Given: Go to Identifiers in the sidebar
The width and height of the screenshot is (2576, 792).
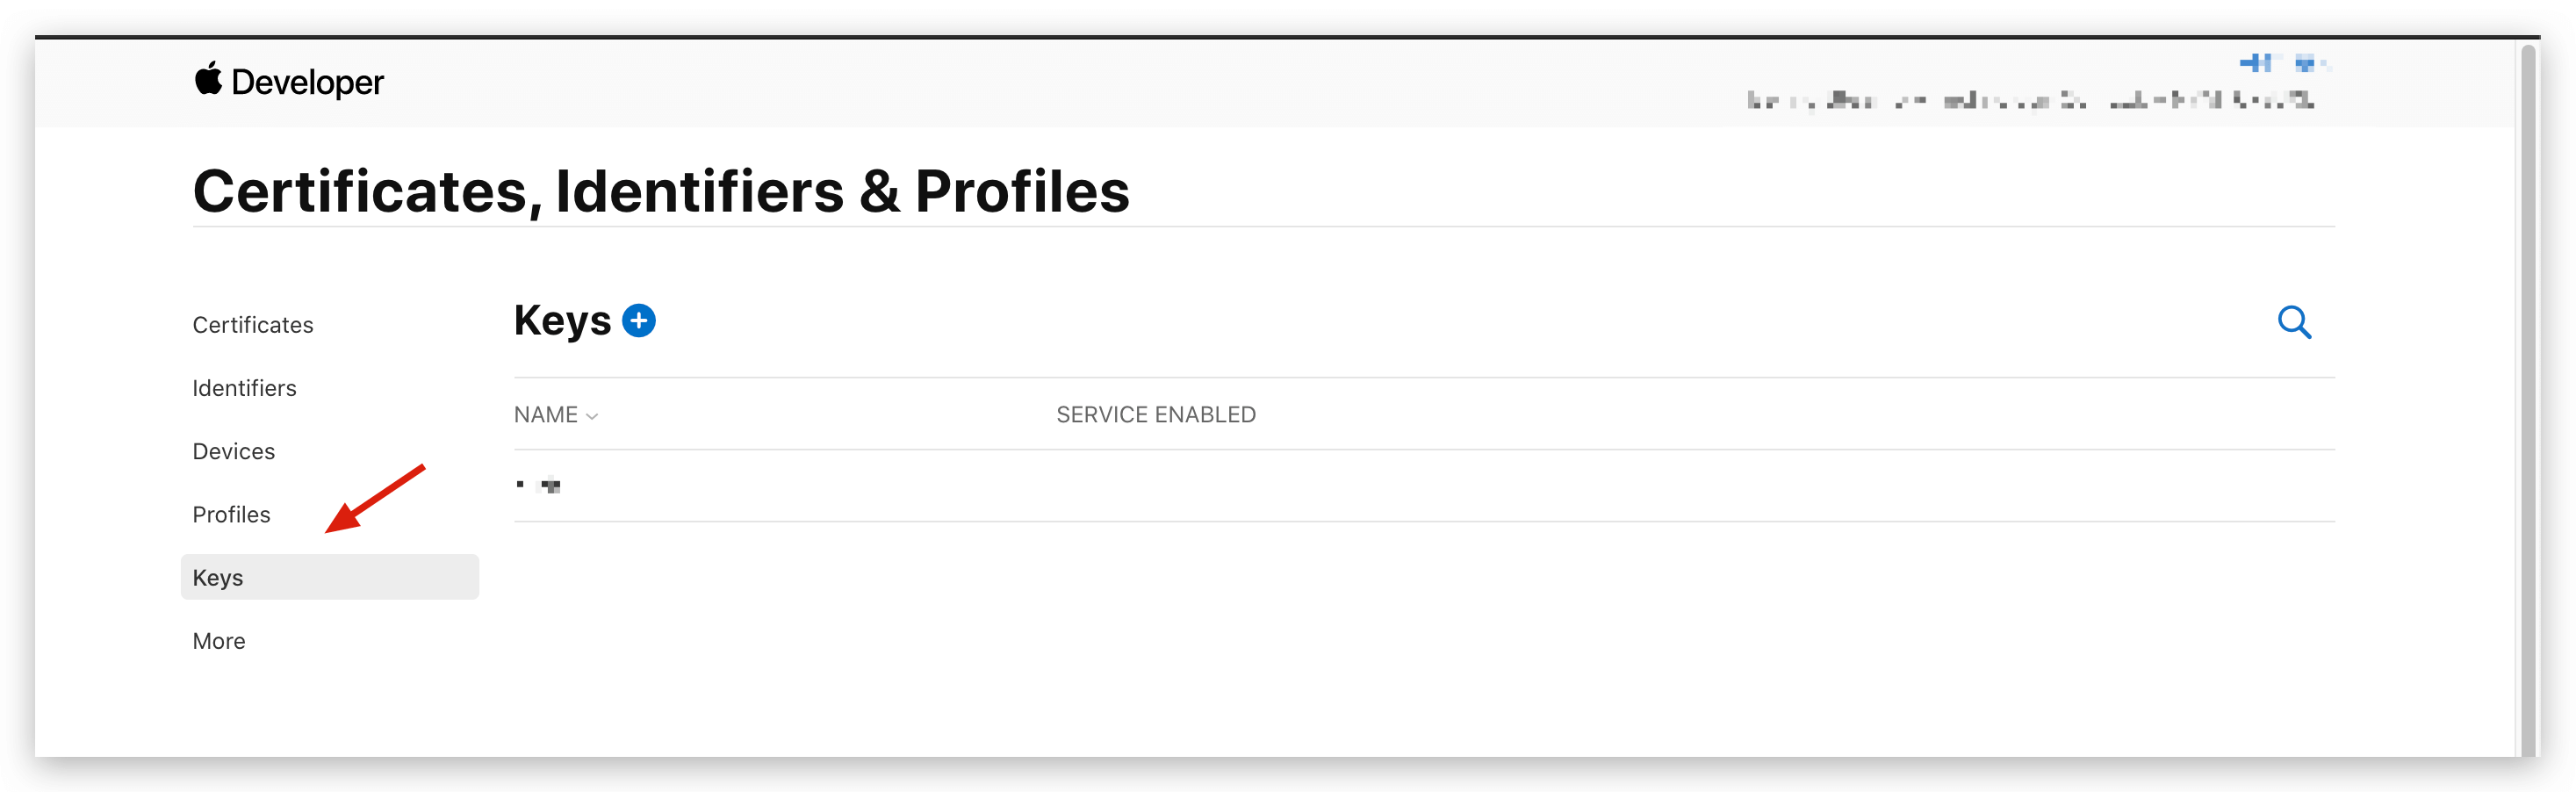Looking at the screenshot, I should coord(245,388).
